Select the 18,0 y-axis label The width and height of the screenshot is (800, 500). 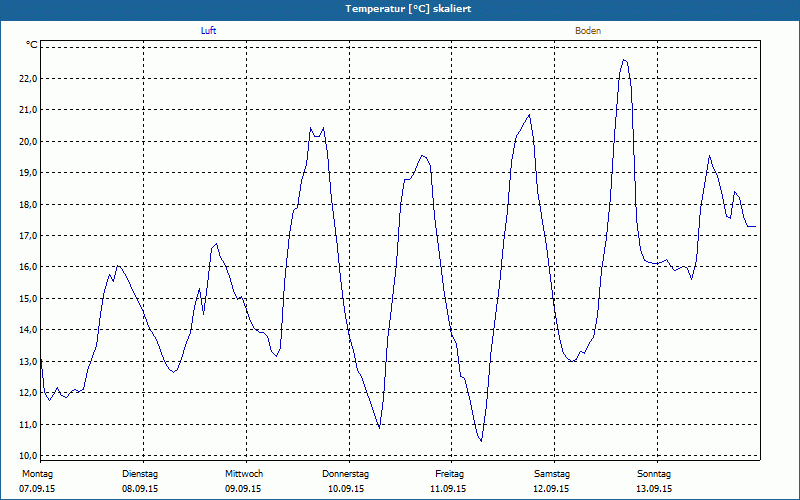click(28, 205)
